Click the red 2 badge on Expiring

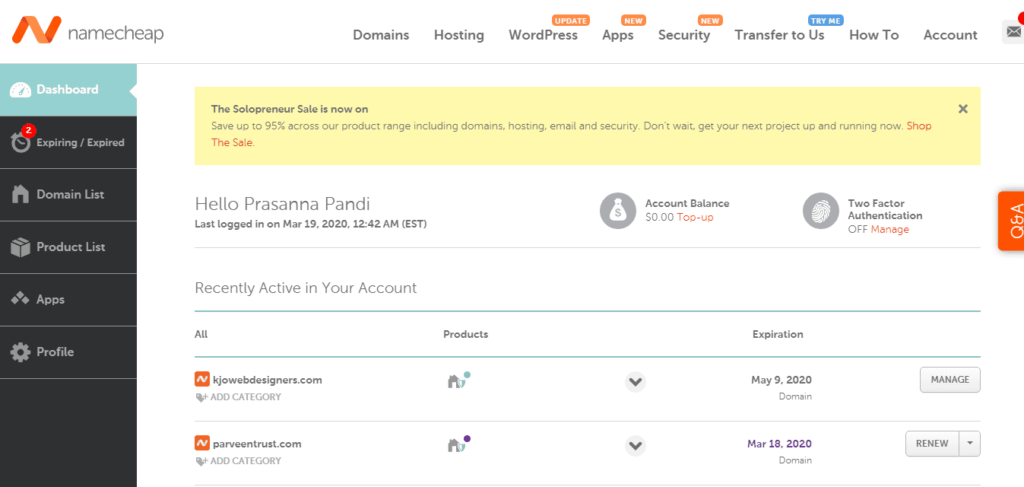pyautogui.click(x=27, y=130)
